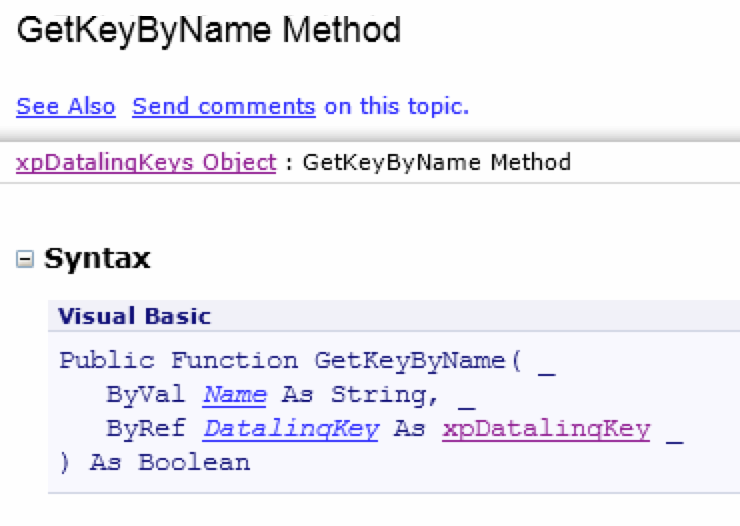Click the Function keyword in the code

tap(234, 361)
